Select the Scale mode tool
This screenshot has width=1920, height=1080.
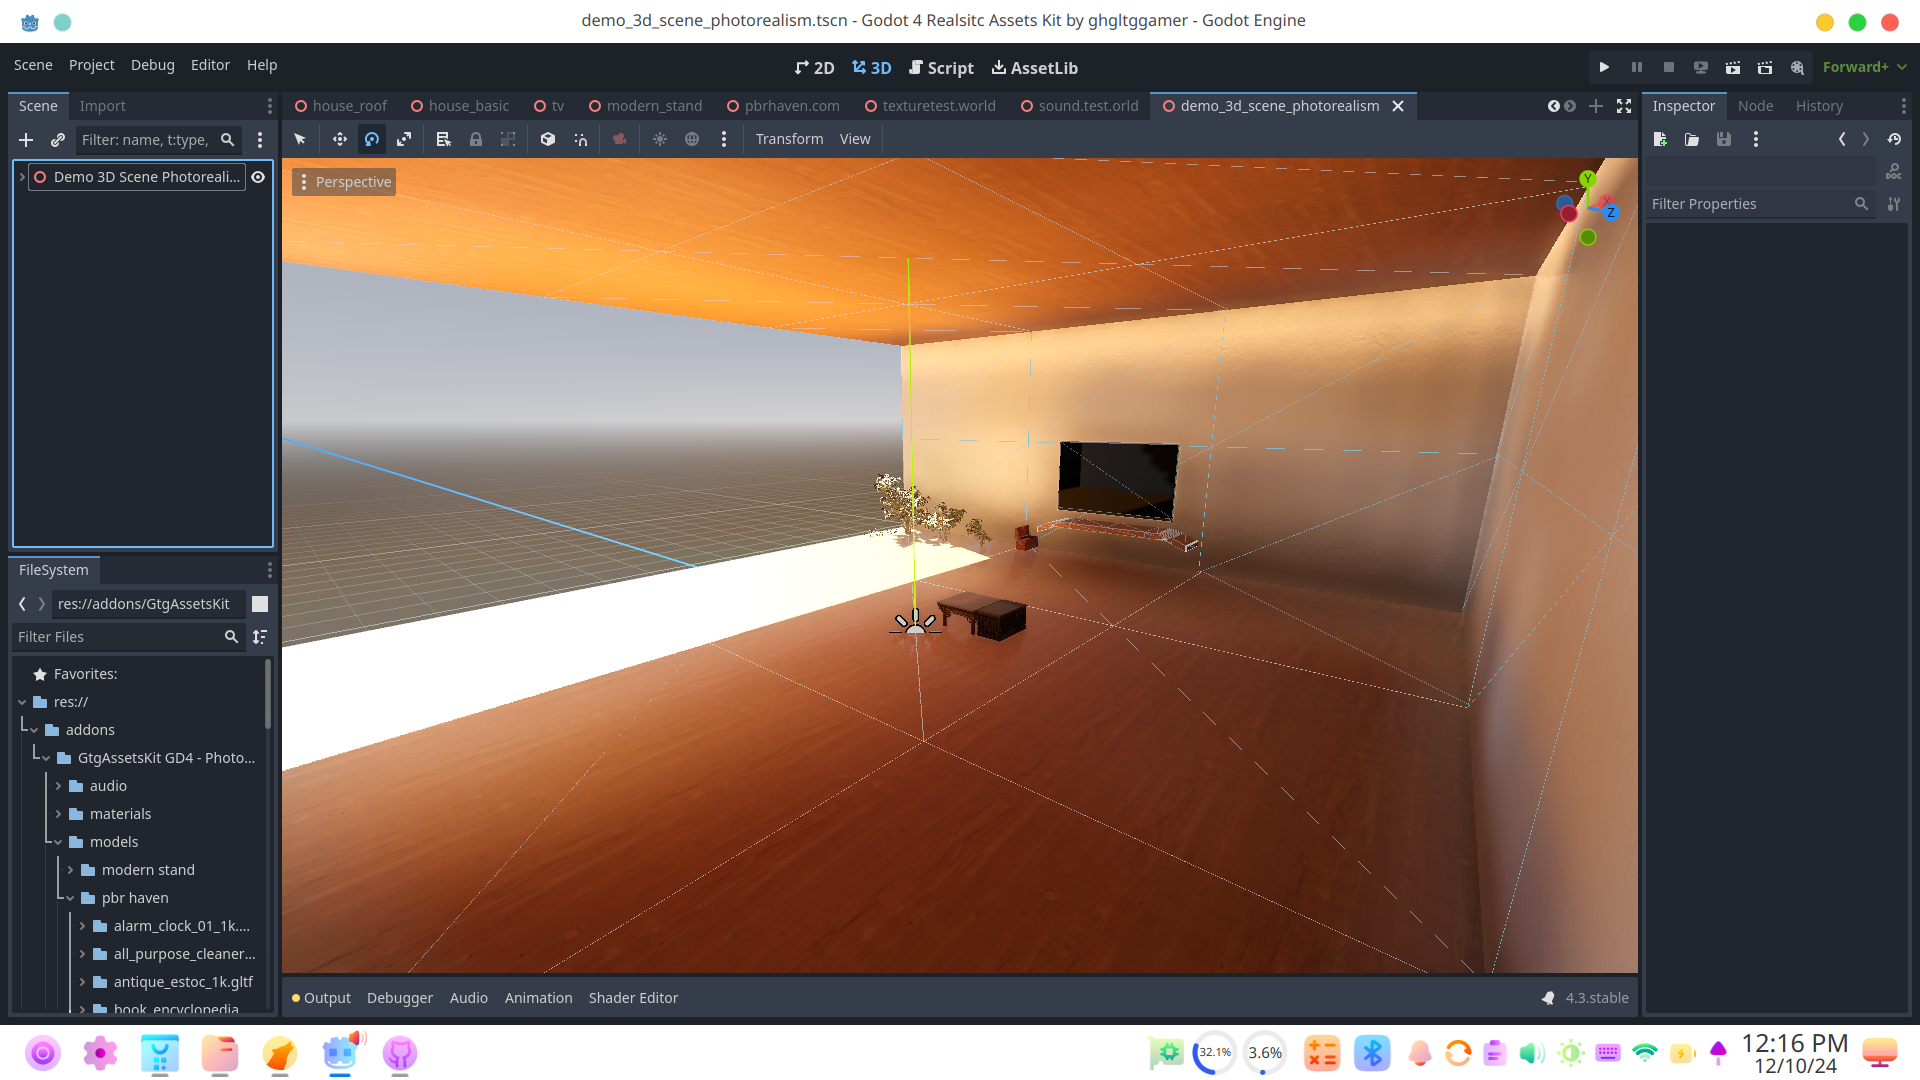[404, 139]
